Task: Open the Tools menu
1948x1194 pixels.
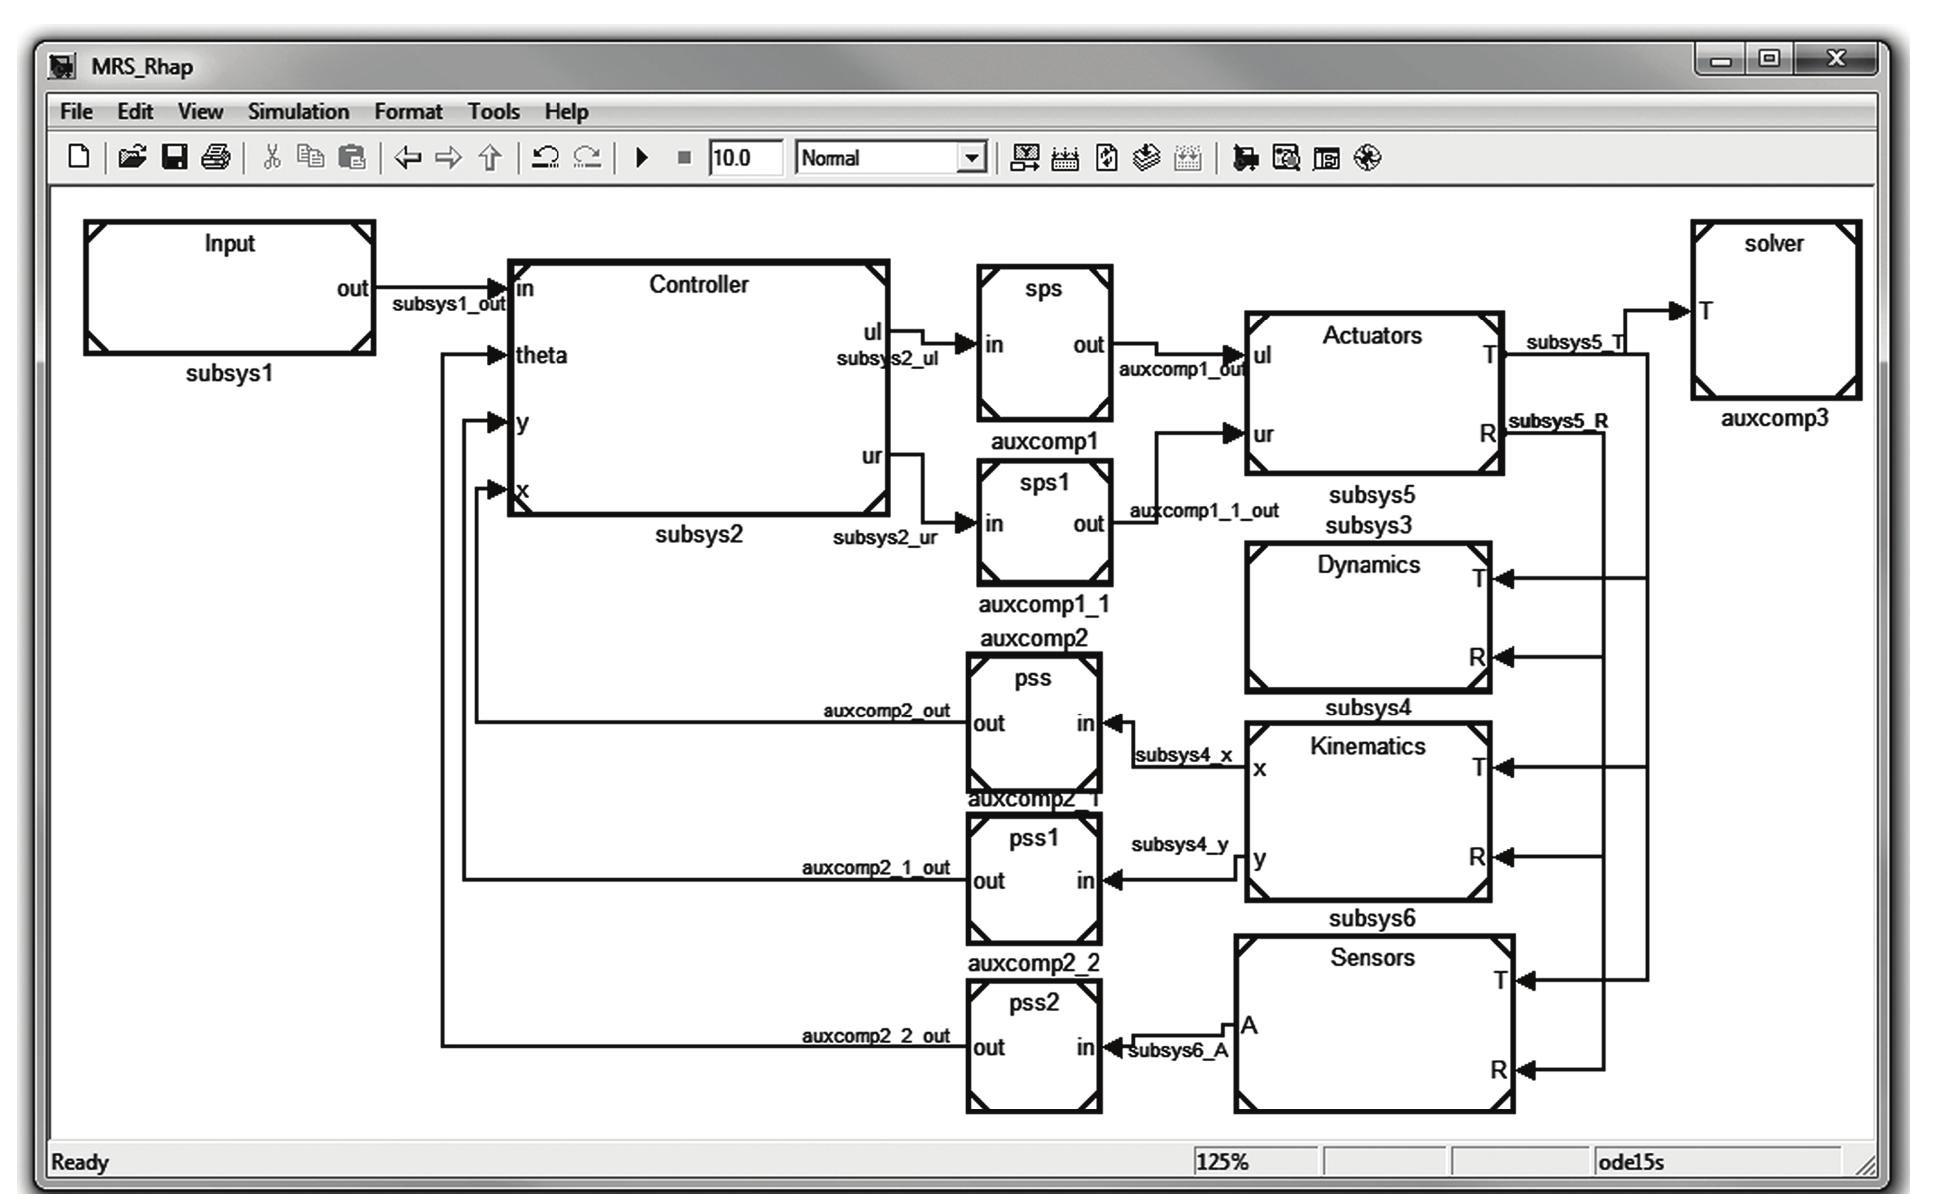Action: pos(494,111)
